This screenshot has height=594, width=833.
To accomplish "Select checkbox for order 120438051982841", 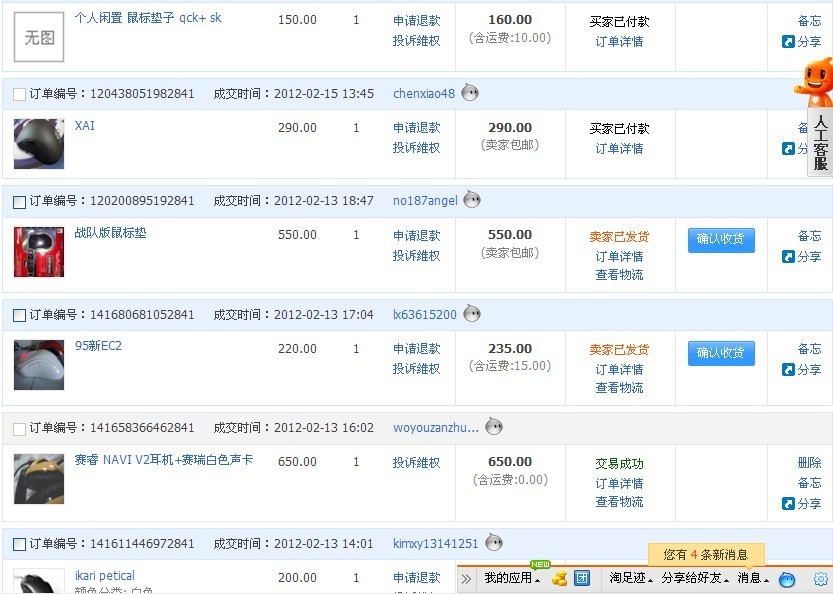I will (x=19, y=95).
